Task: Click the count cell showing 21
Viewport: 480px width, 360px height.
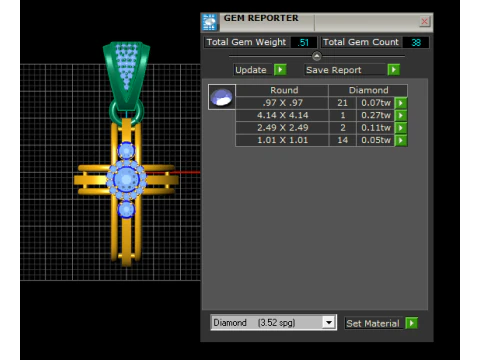Action: [343, 103]
